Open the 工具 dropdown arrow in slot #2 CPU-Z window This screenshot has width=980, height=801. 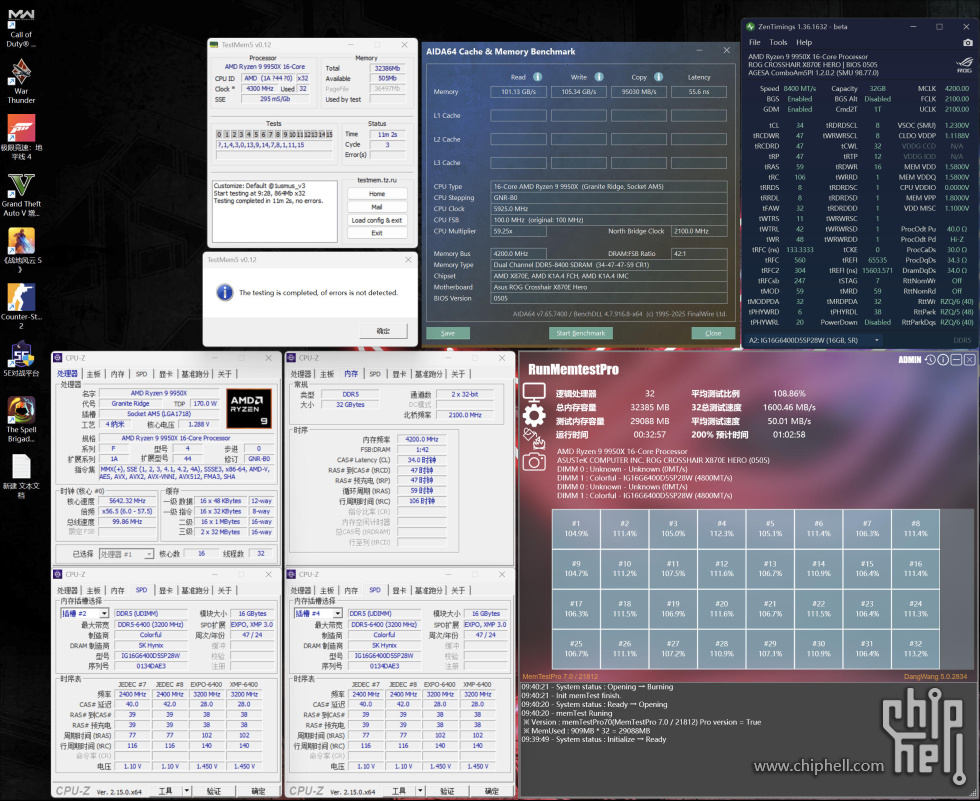pyautogui.click(x=186, y=791)
